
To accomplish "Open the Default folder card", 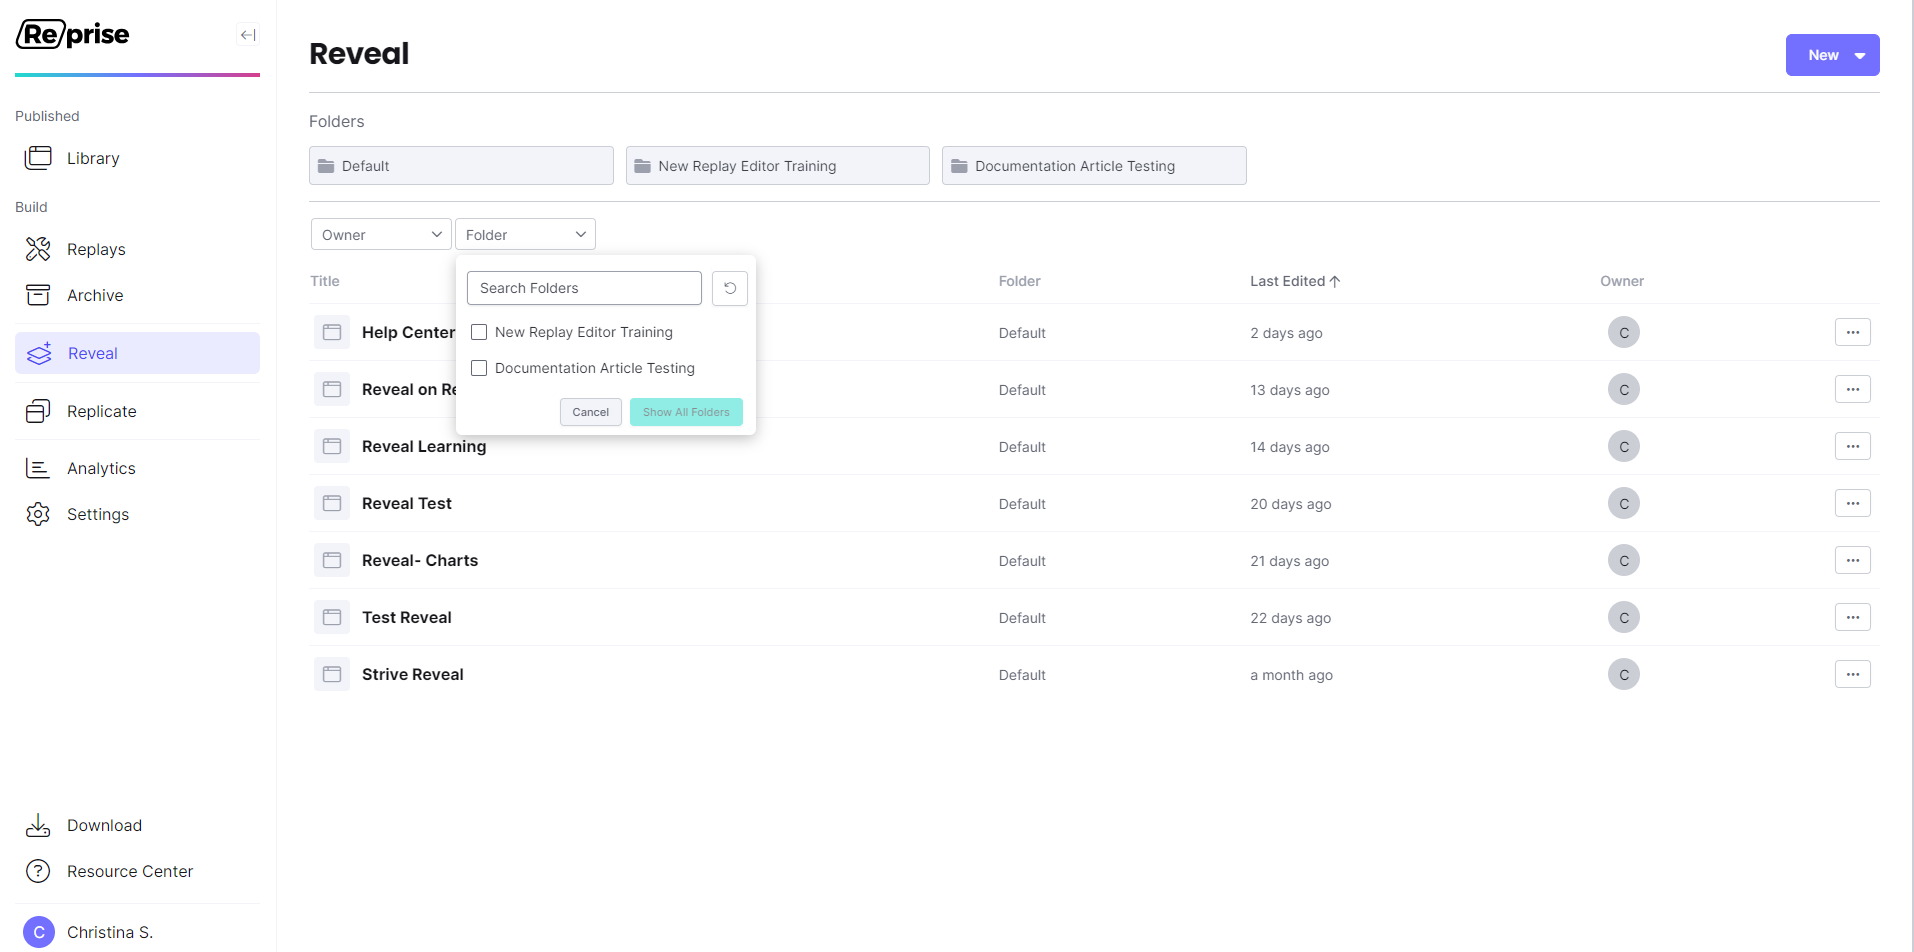I will (x=461, y=166).
